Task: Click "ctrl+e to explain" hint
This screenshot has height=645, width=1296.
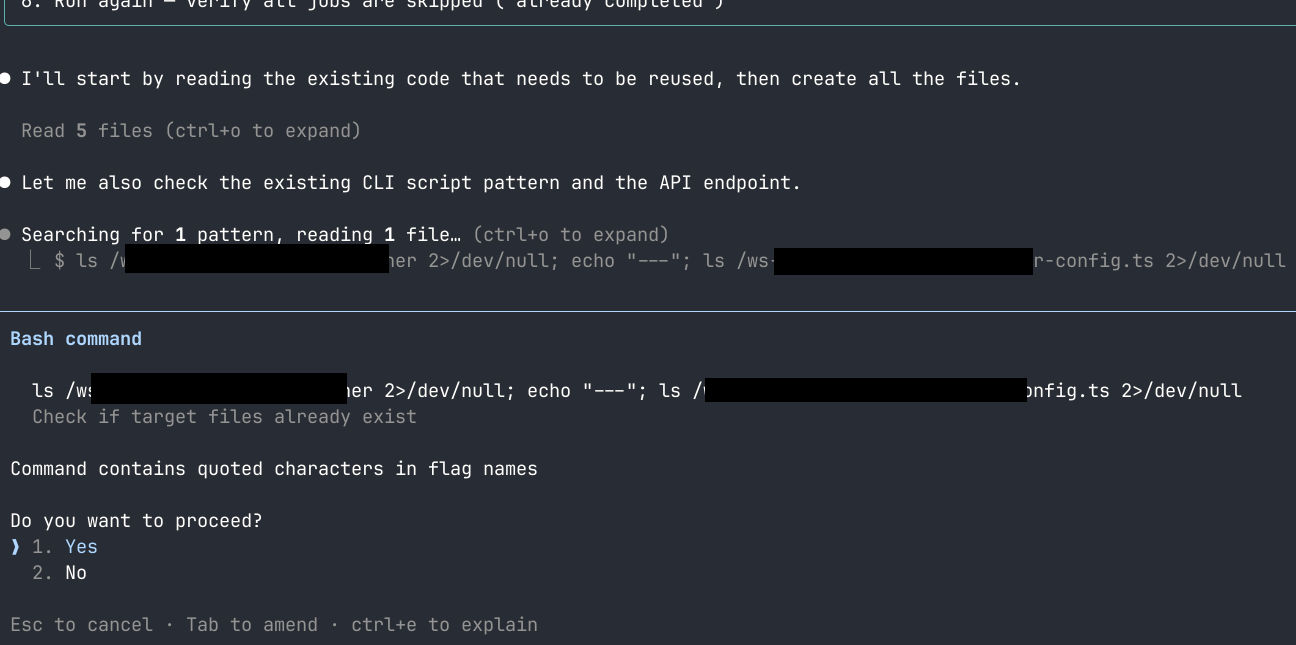Action: (444, 625)
